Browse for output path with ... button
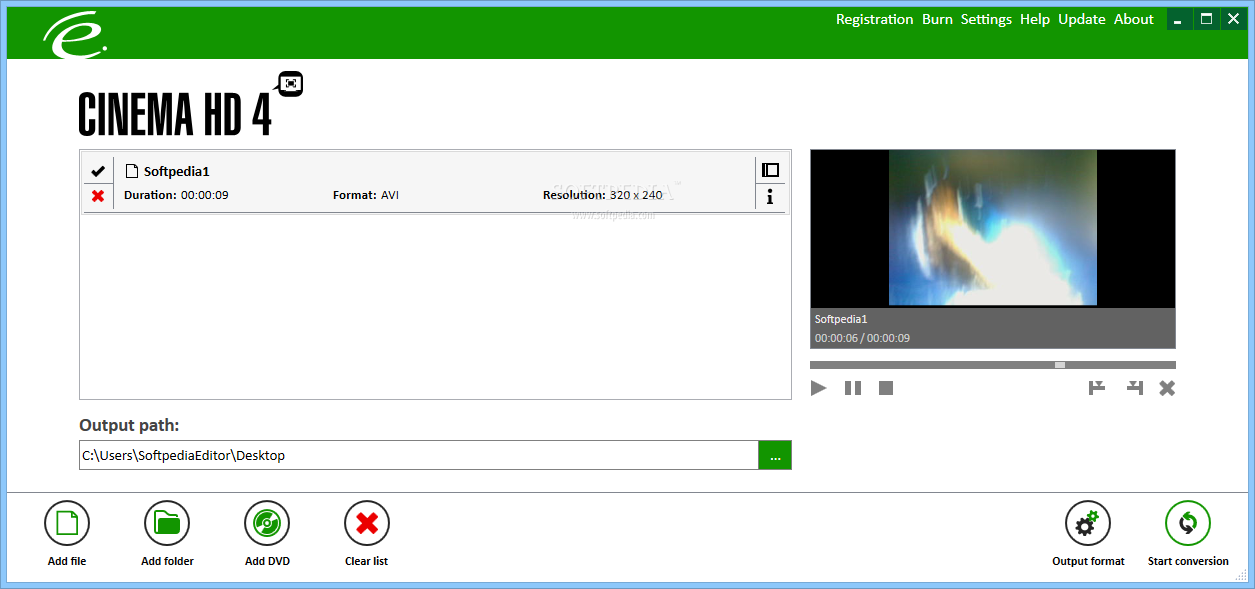 pyautogui.click(x=776, y=455)
